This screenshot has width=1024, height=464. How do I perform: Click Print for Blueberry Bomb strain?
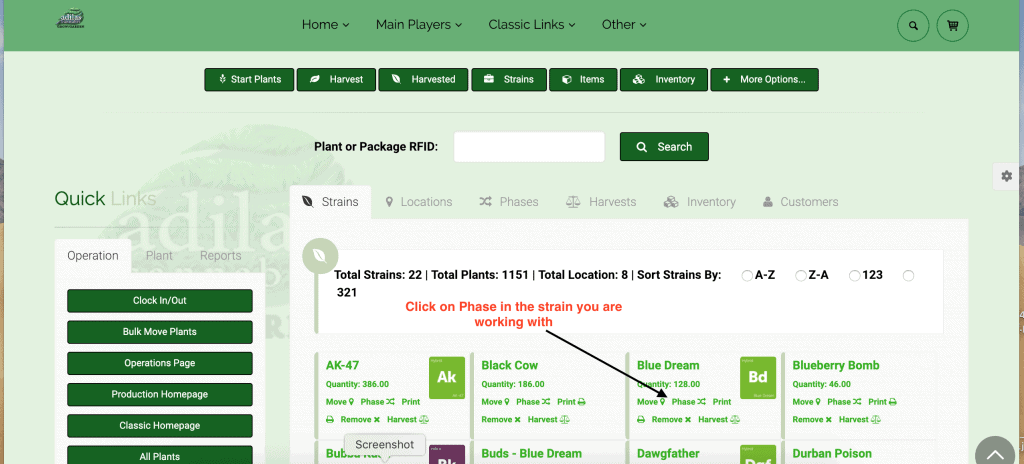pos(882,402)
